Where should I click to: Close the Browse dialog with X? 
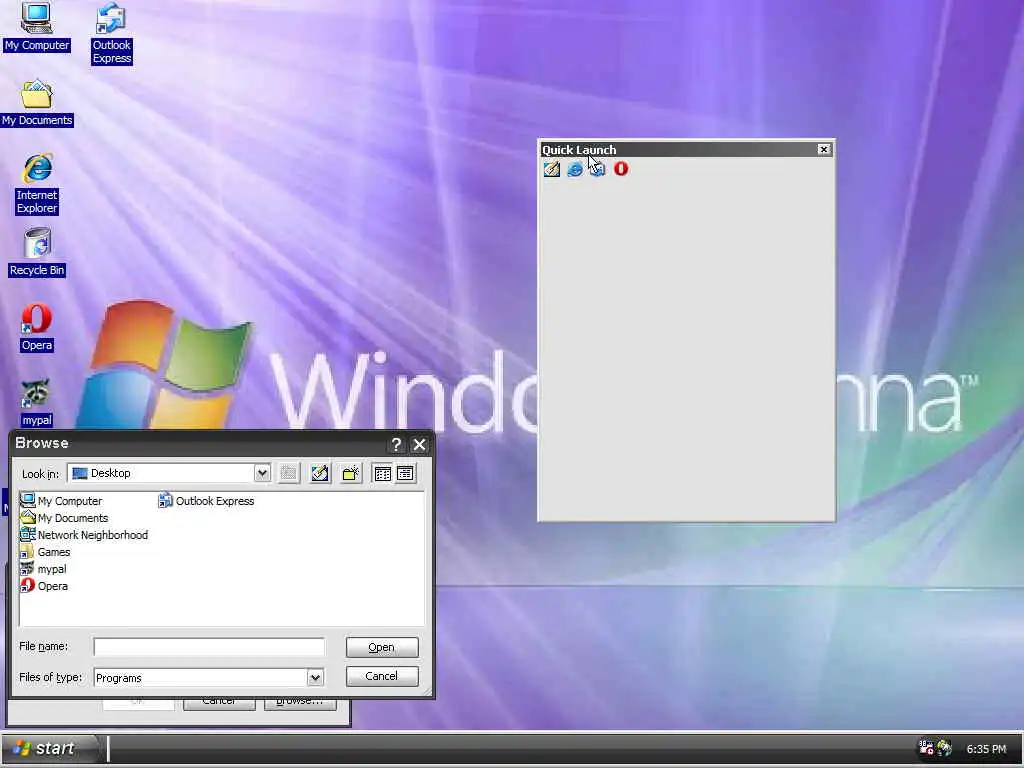pyautogui.click(x=419, y=444)
